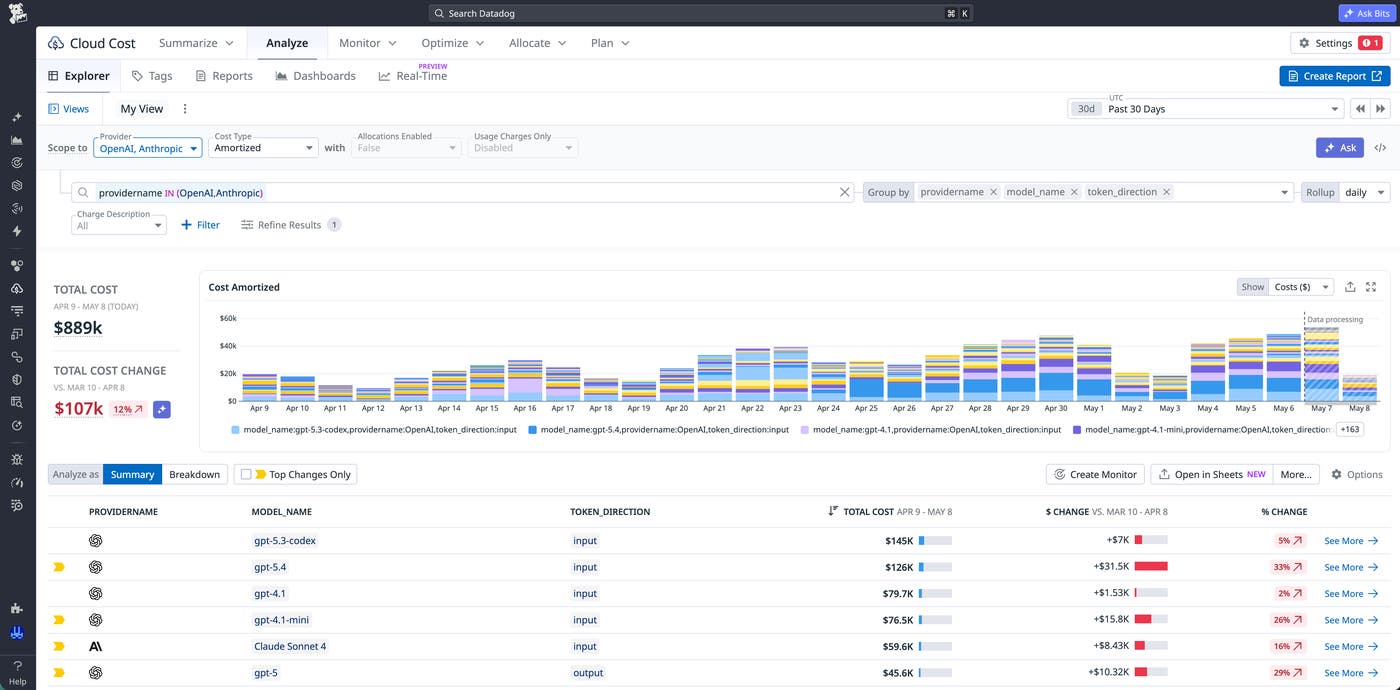
Task: Open the Allocate menu
Action: (x=537, y=43)
